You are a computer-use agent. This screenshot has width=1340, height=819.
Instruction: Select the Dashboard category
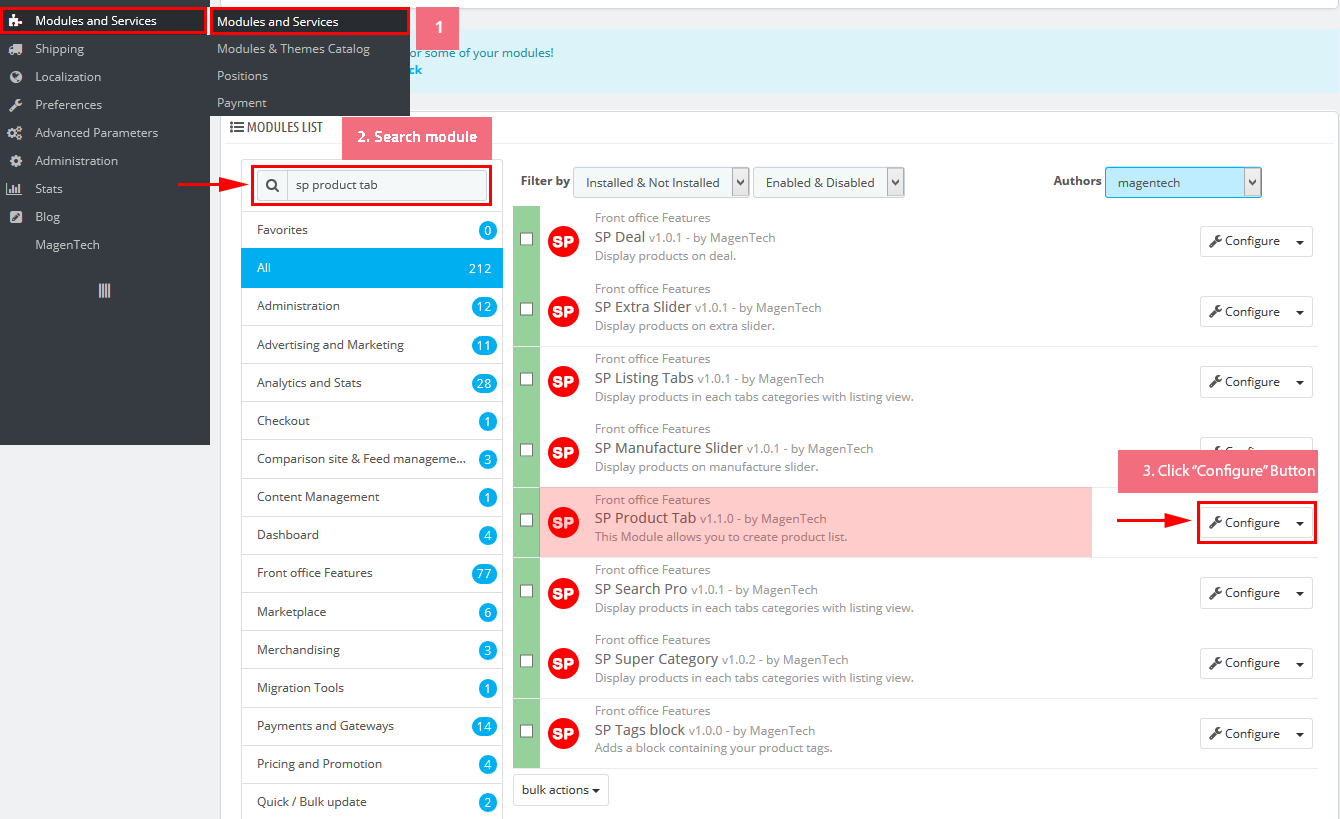[x=372, y=535]
